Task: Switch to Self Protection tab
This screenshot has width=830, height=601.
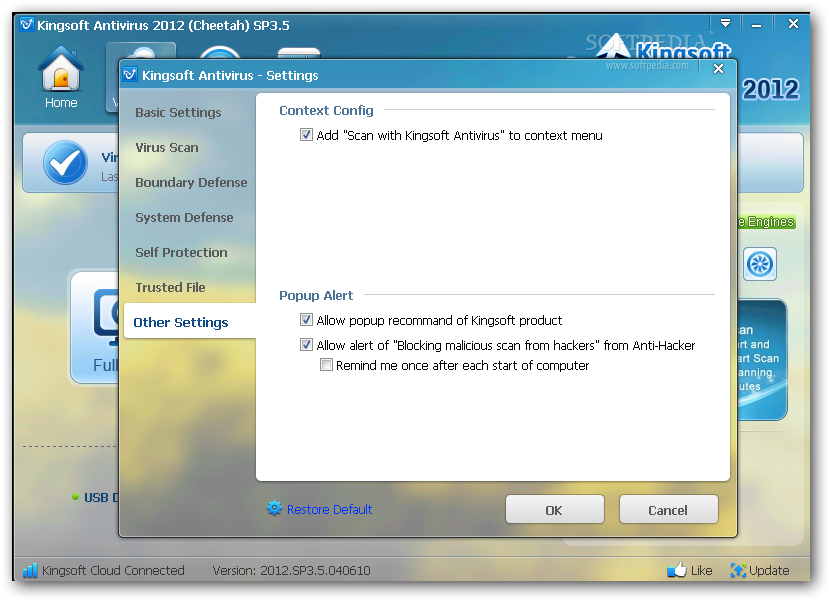Action: click(x=181, y=252)
